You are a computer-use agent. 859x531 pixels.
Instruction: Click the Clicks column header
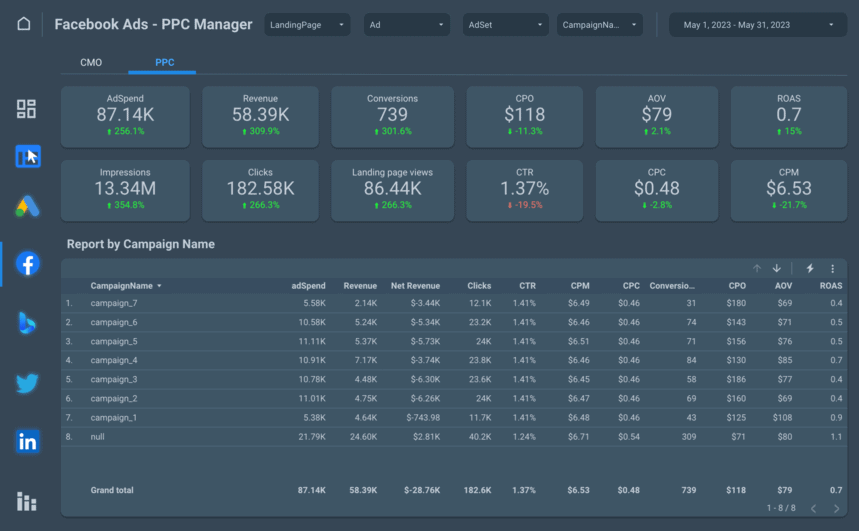[479, 286]
